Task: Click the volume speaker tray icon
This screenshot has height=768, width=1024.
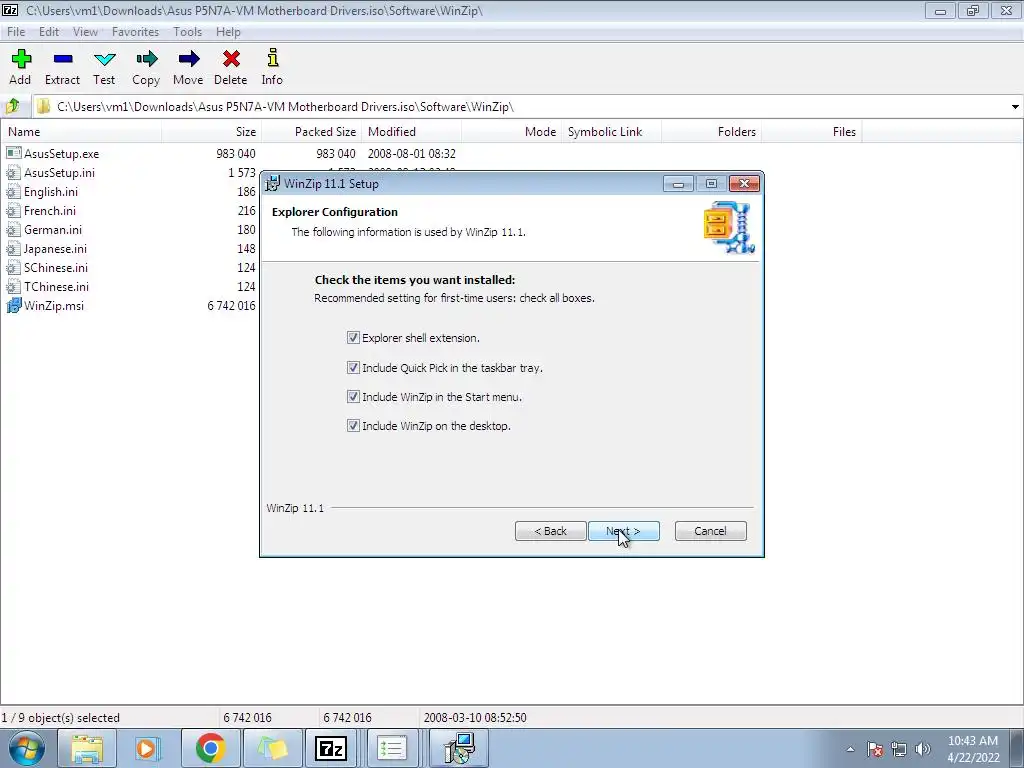Action: (x=923, y=749)
